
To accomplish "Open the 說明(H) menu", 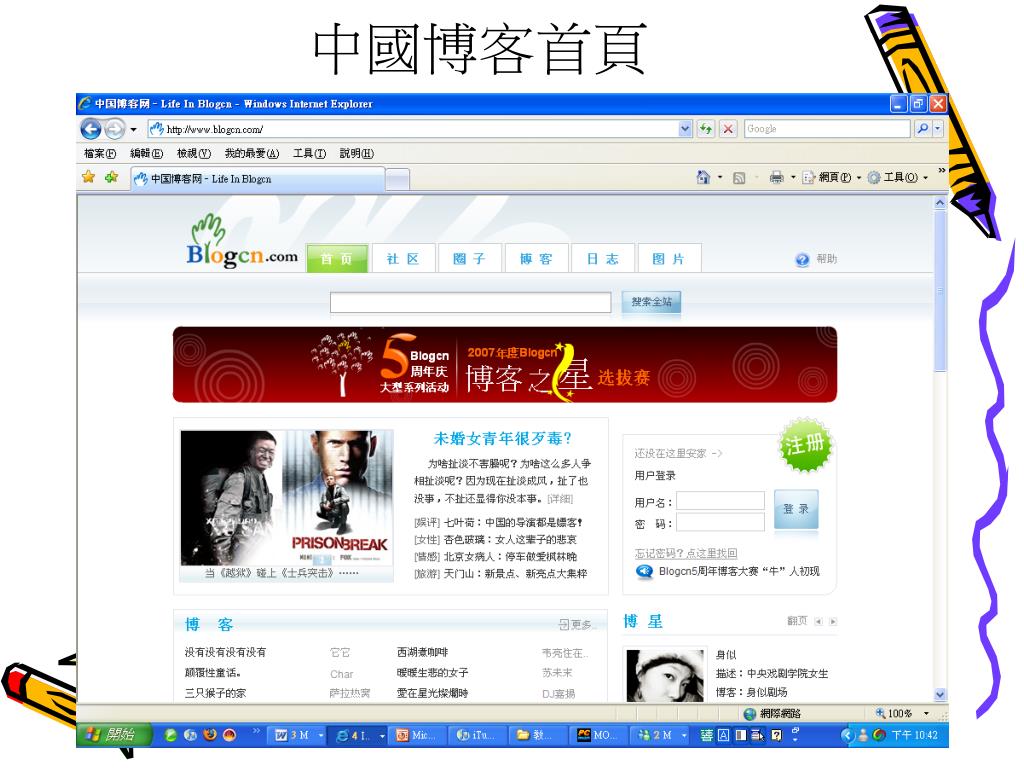I will pos(357,153).
